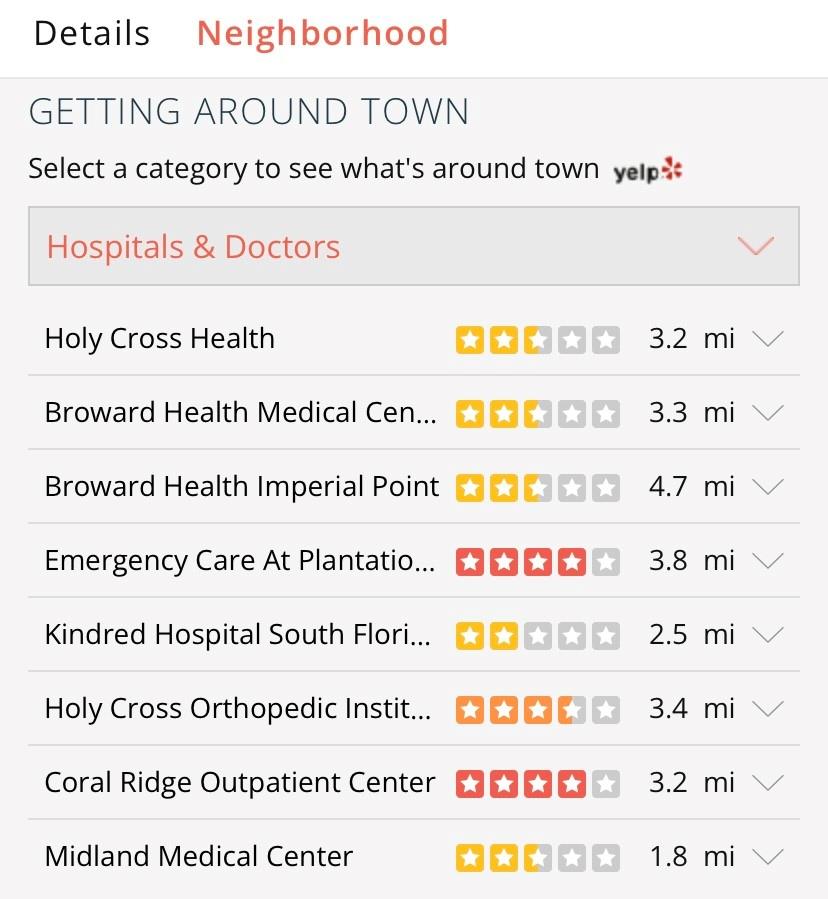Screen dimensions: 828x899
Task: Open the Holy Cross Orthopedic Institute listing
Action: pos(414,709)
